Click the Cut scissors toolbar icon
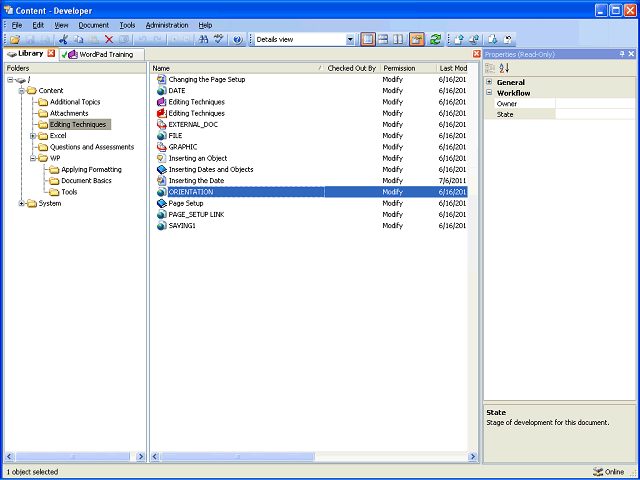This screenshot has width=640, height=480. coord(63,40)
